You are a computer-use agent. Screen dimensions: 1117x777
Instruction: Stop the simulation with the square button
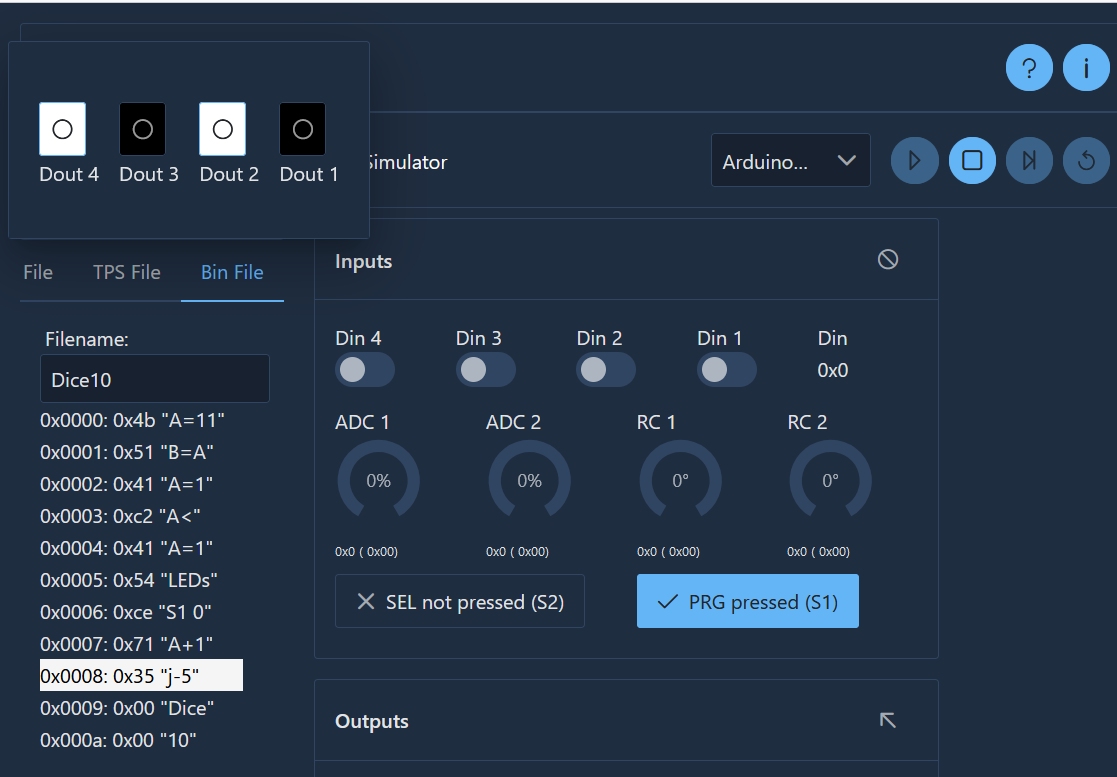tap(972, 160)
